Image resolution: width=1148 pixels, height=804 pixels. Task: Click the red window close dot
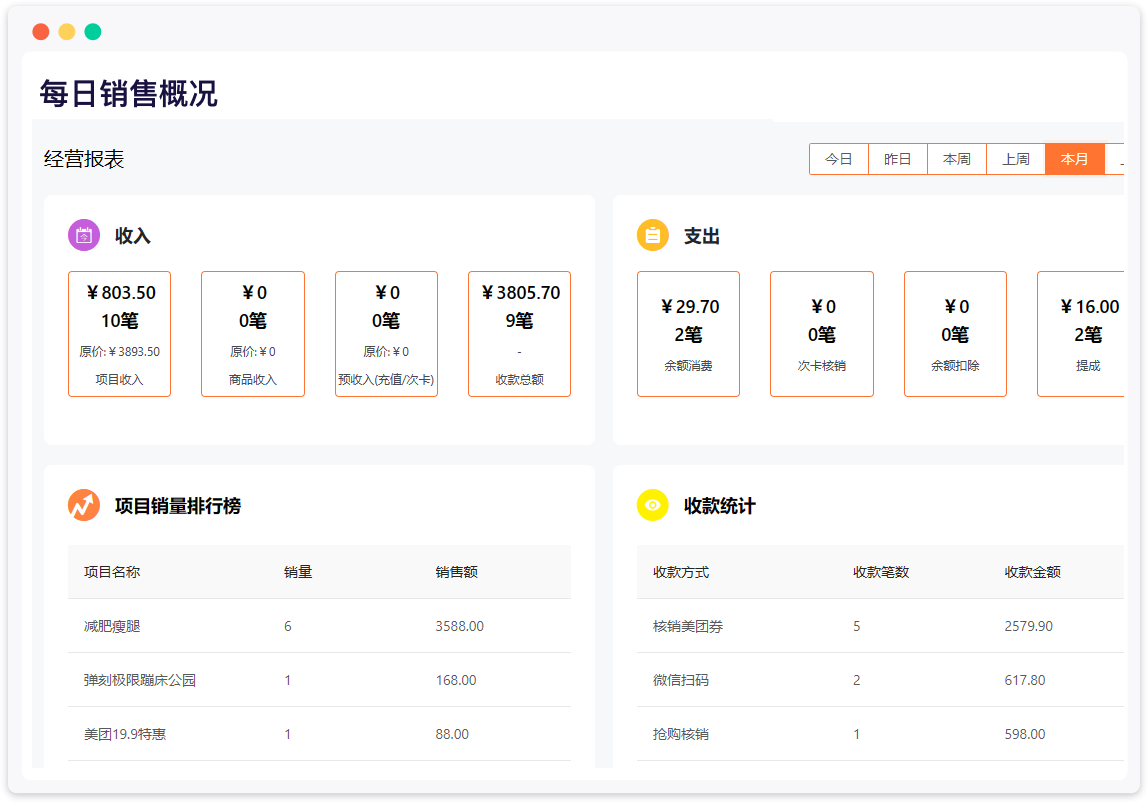click(x=41, y=31)
